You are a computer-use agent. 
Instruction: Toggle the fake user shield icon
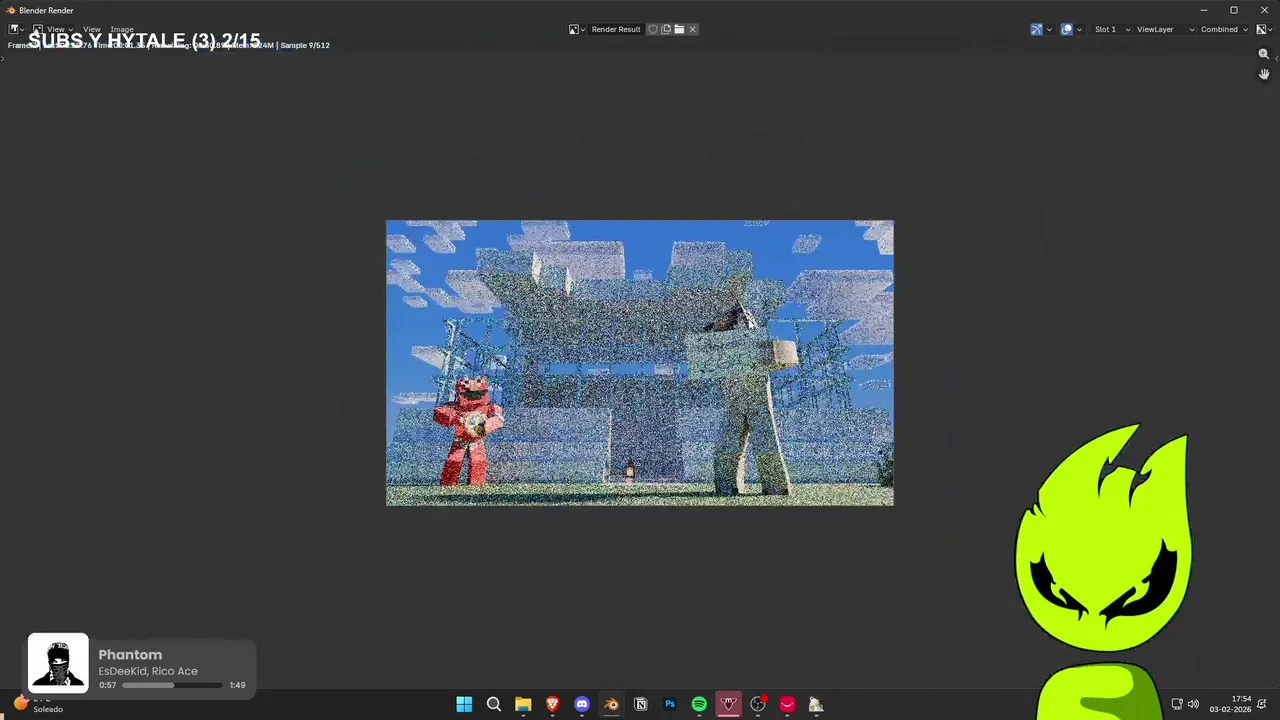[x=653, y=29]
